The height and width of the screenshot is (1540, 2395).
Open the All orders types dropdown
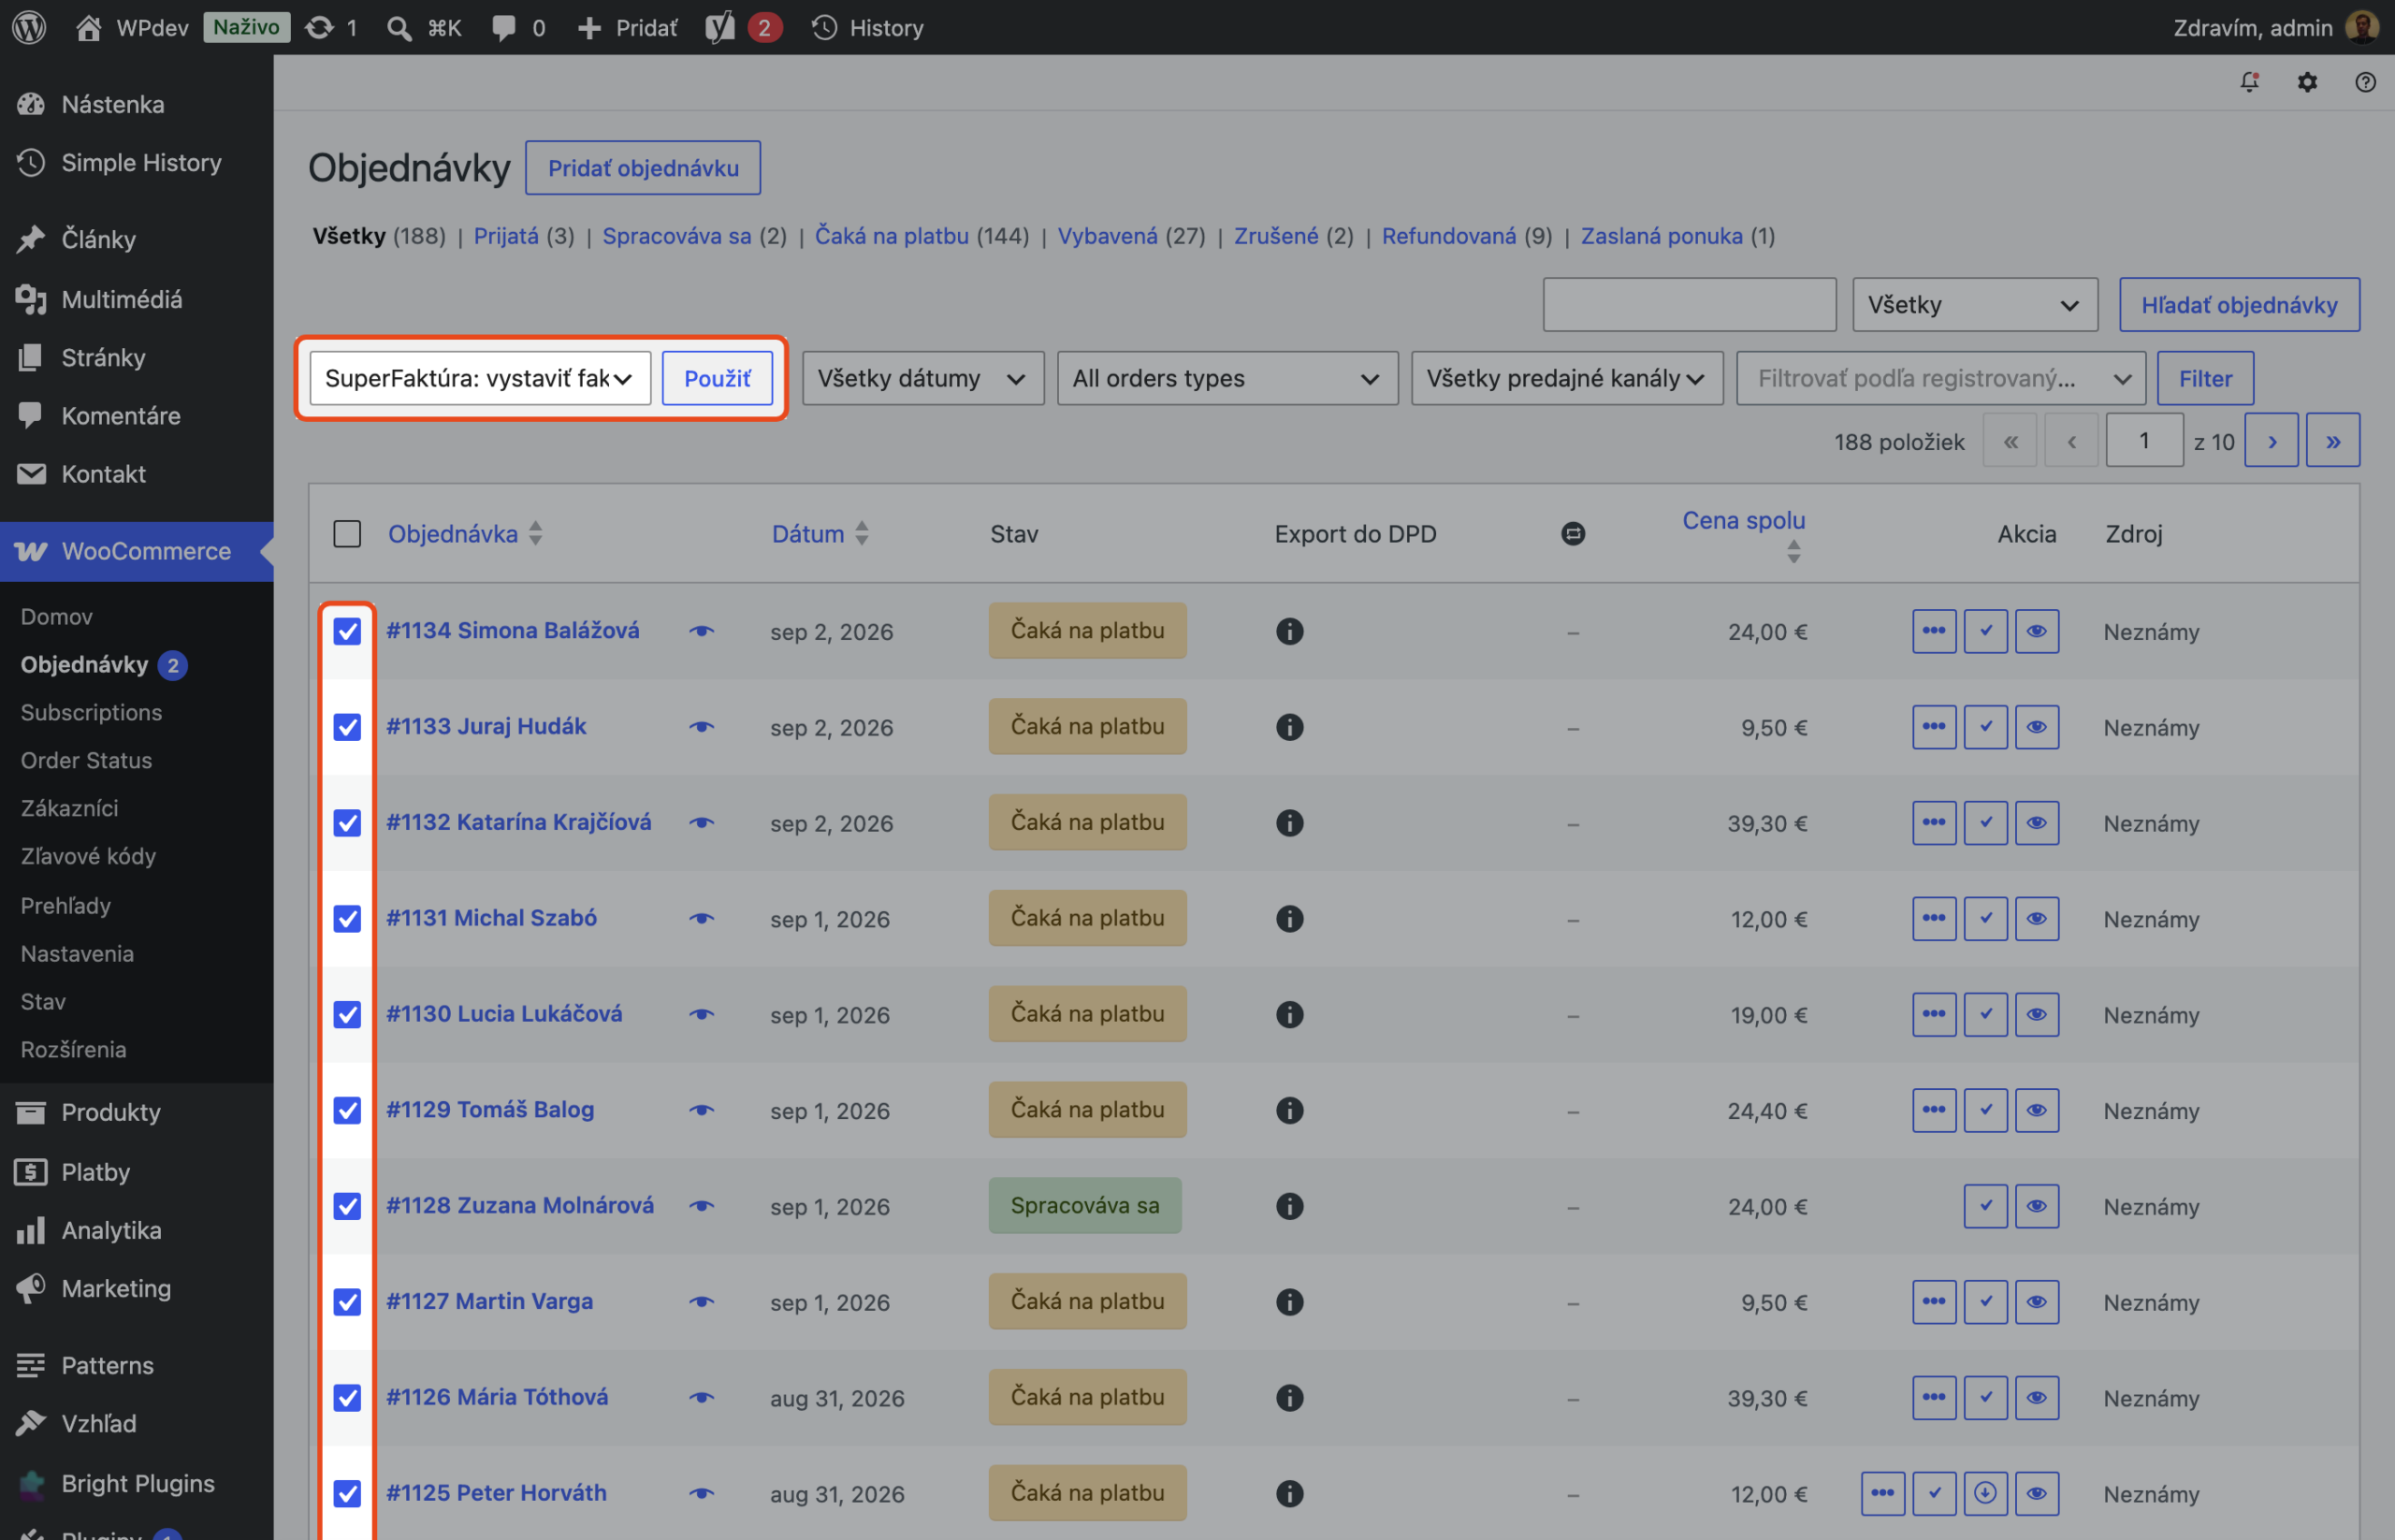(1227, 378)
